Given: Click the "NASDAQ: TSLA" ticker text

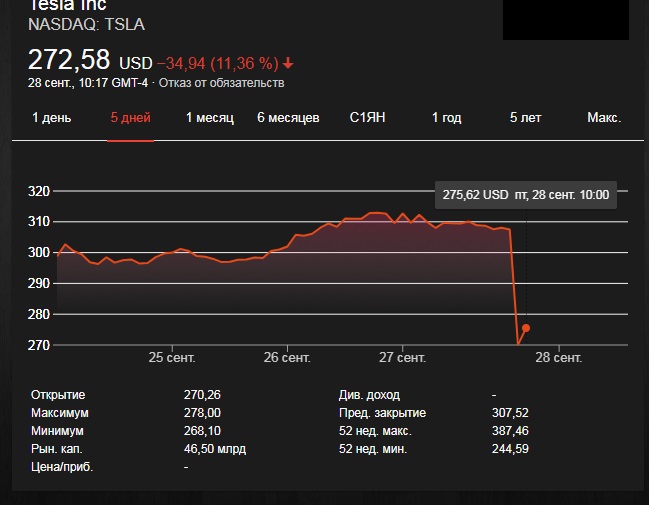Looking at the screenshot, I should click(x=87, y=24).
